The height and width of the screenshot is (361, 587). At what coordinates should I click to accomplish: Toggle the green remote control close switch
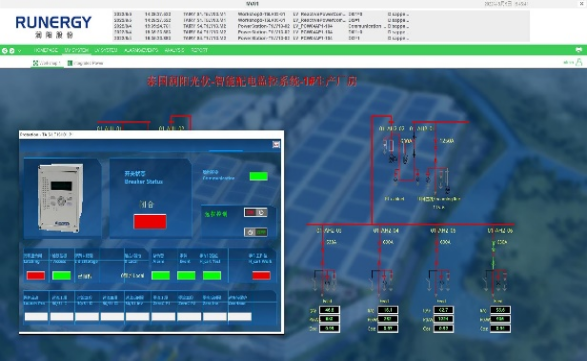click(x=256, y=232)
